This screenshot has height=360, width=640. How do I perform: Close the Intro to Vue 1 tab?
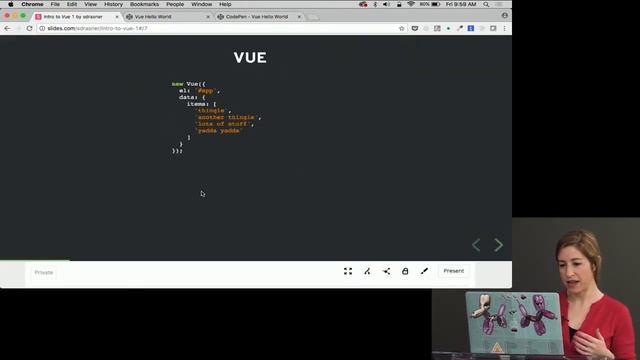click(x=117, y=17)
